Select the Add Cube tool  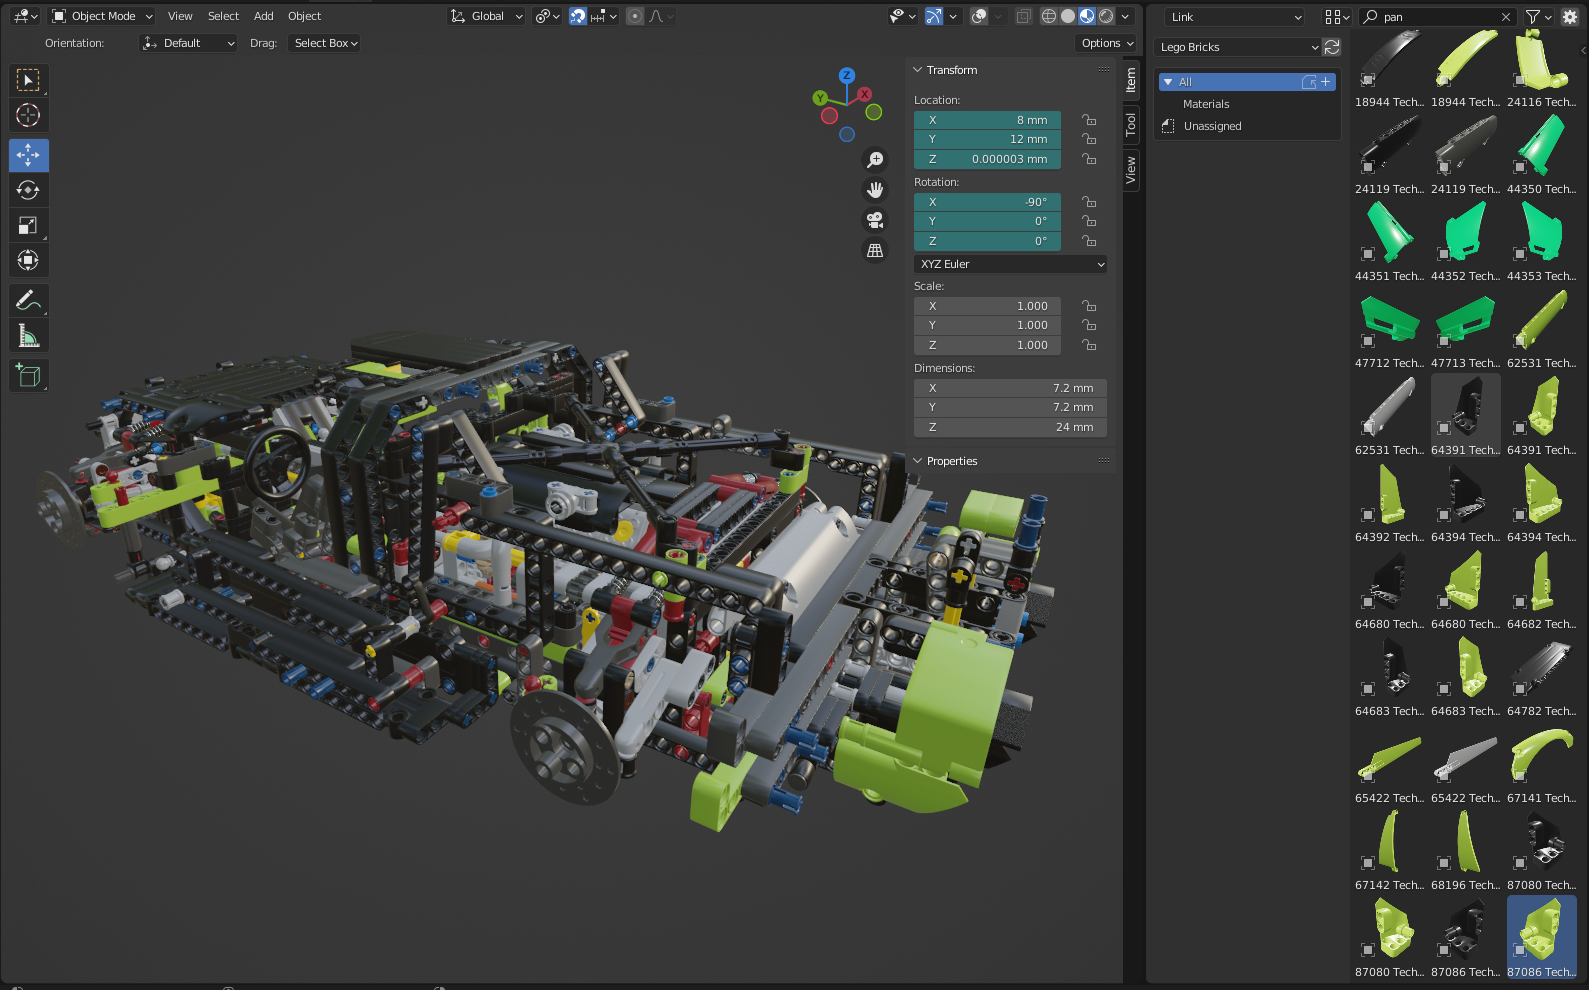click(28, 376)
